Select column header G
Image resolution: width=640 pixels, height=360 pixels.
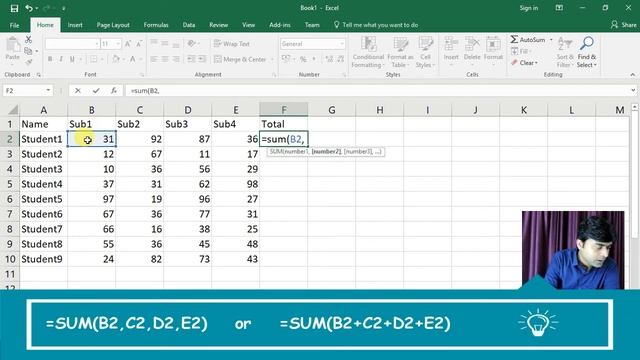(332, 110)
